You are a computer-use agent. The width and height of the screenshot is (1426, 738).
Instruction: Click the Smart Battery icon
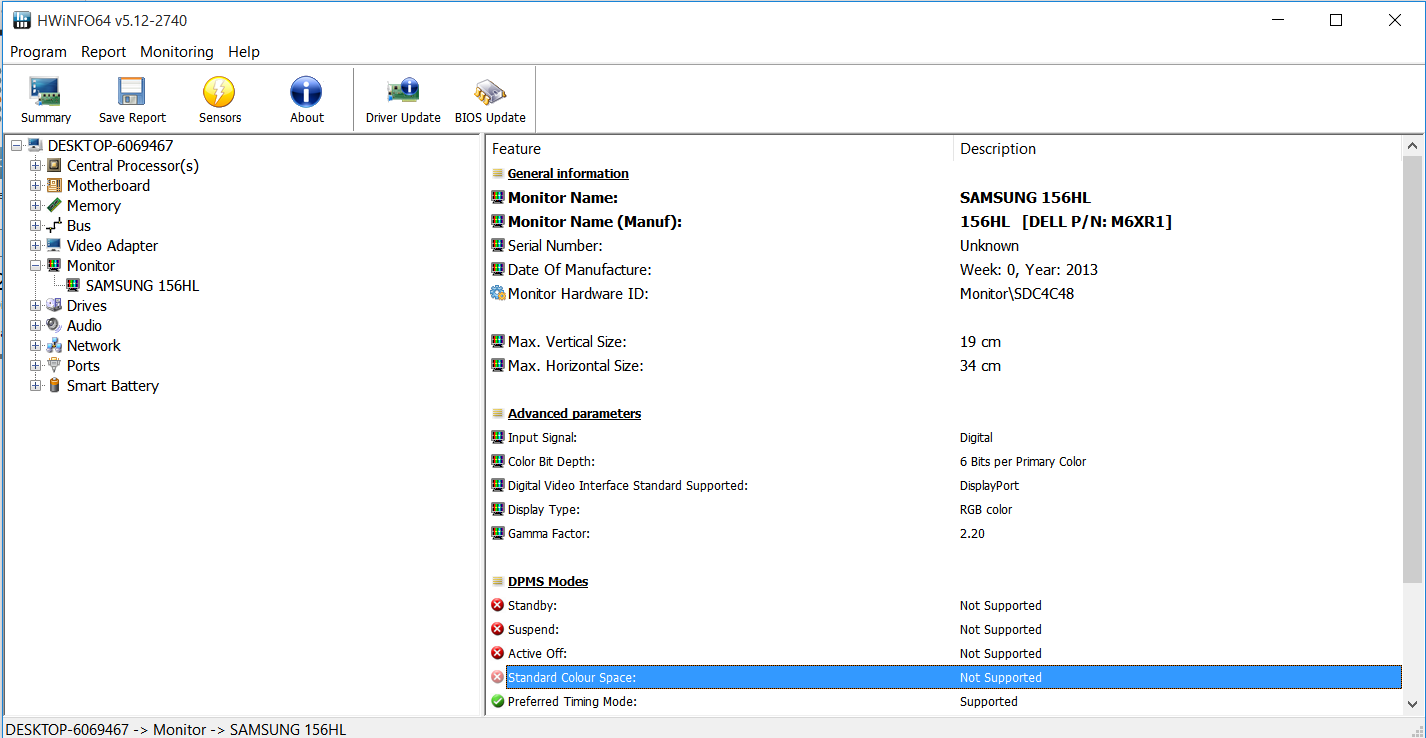(x=54, y=386)
